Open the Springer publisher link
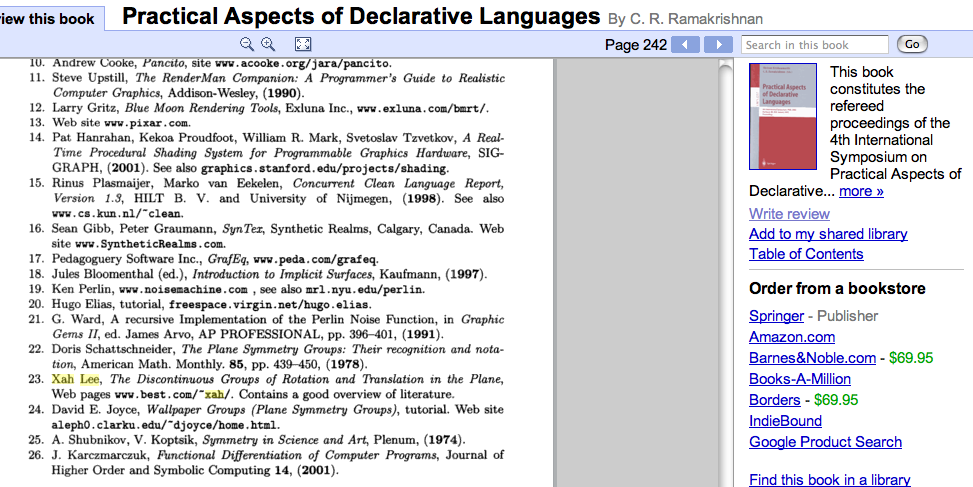This screenshot has width=973, height=487. 776,316
